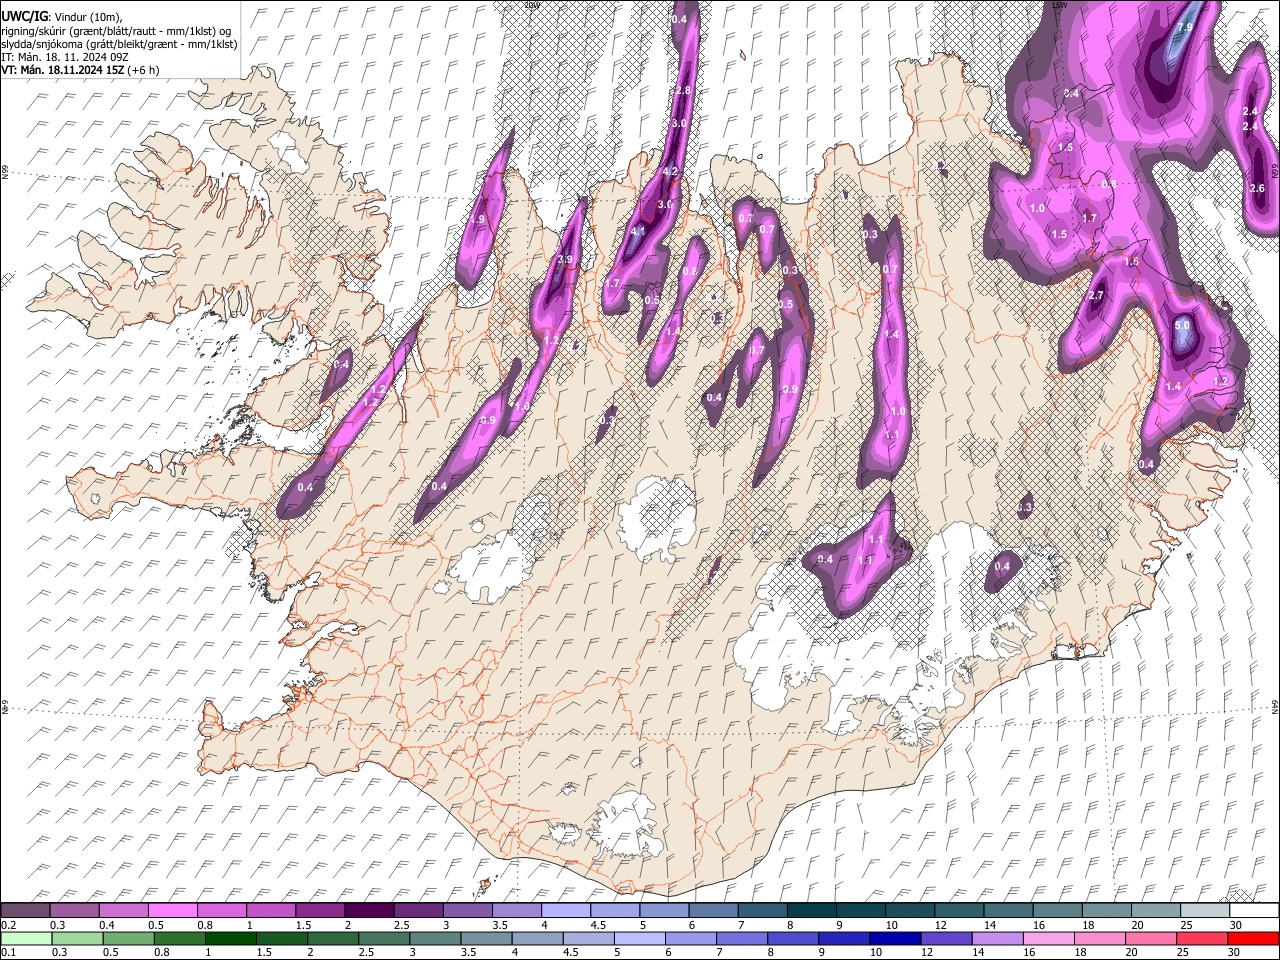Screen dimensions: 1280x960
Task: Click the 'rigning/skúrir' legend description line
Action: click(116, 31)
